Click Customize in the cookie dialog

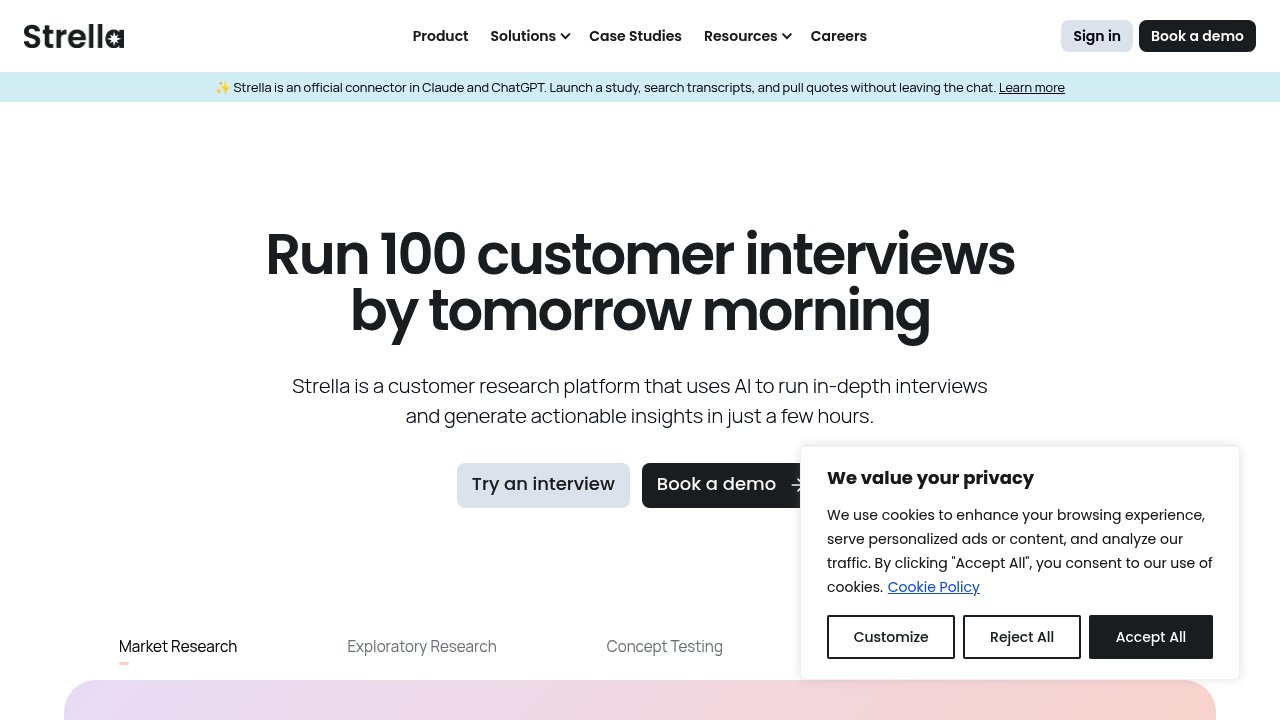click(891, 637)
